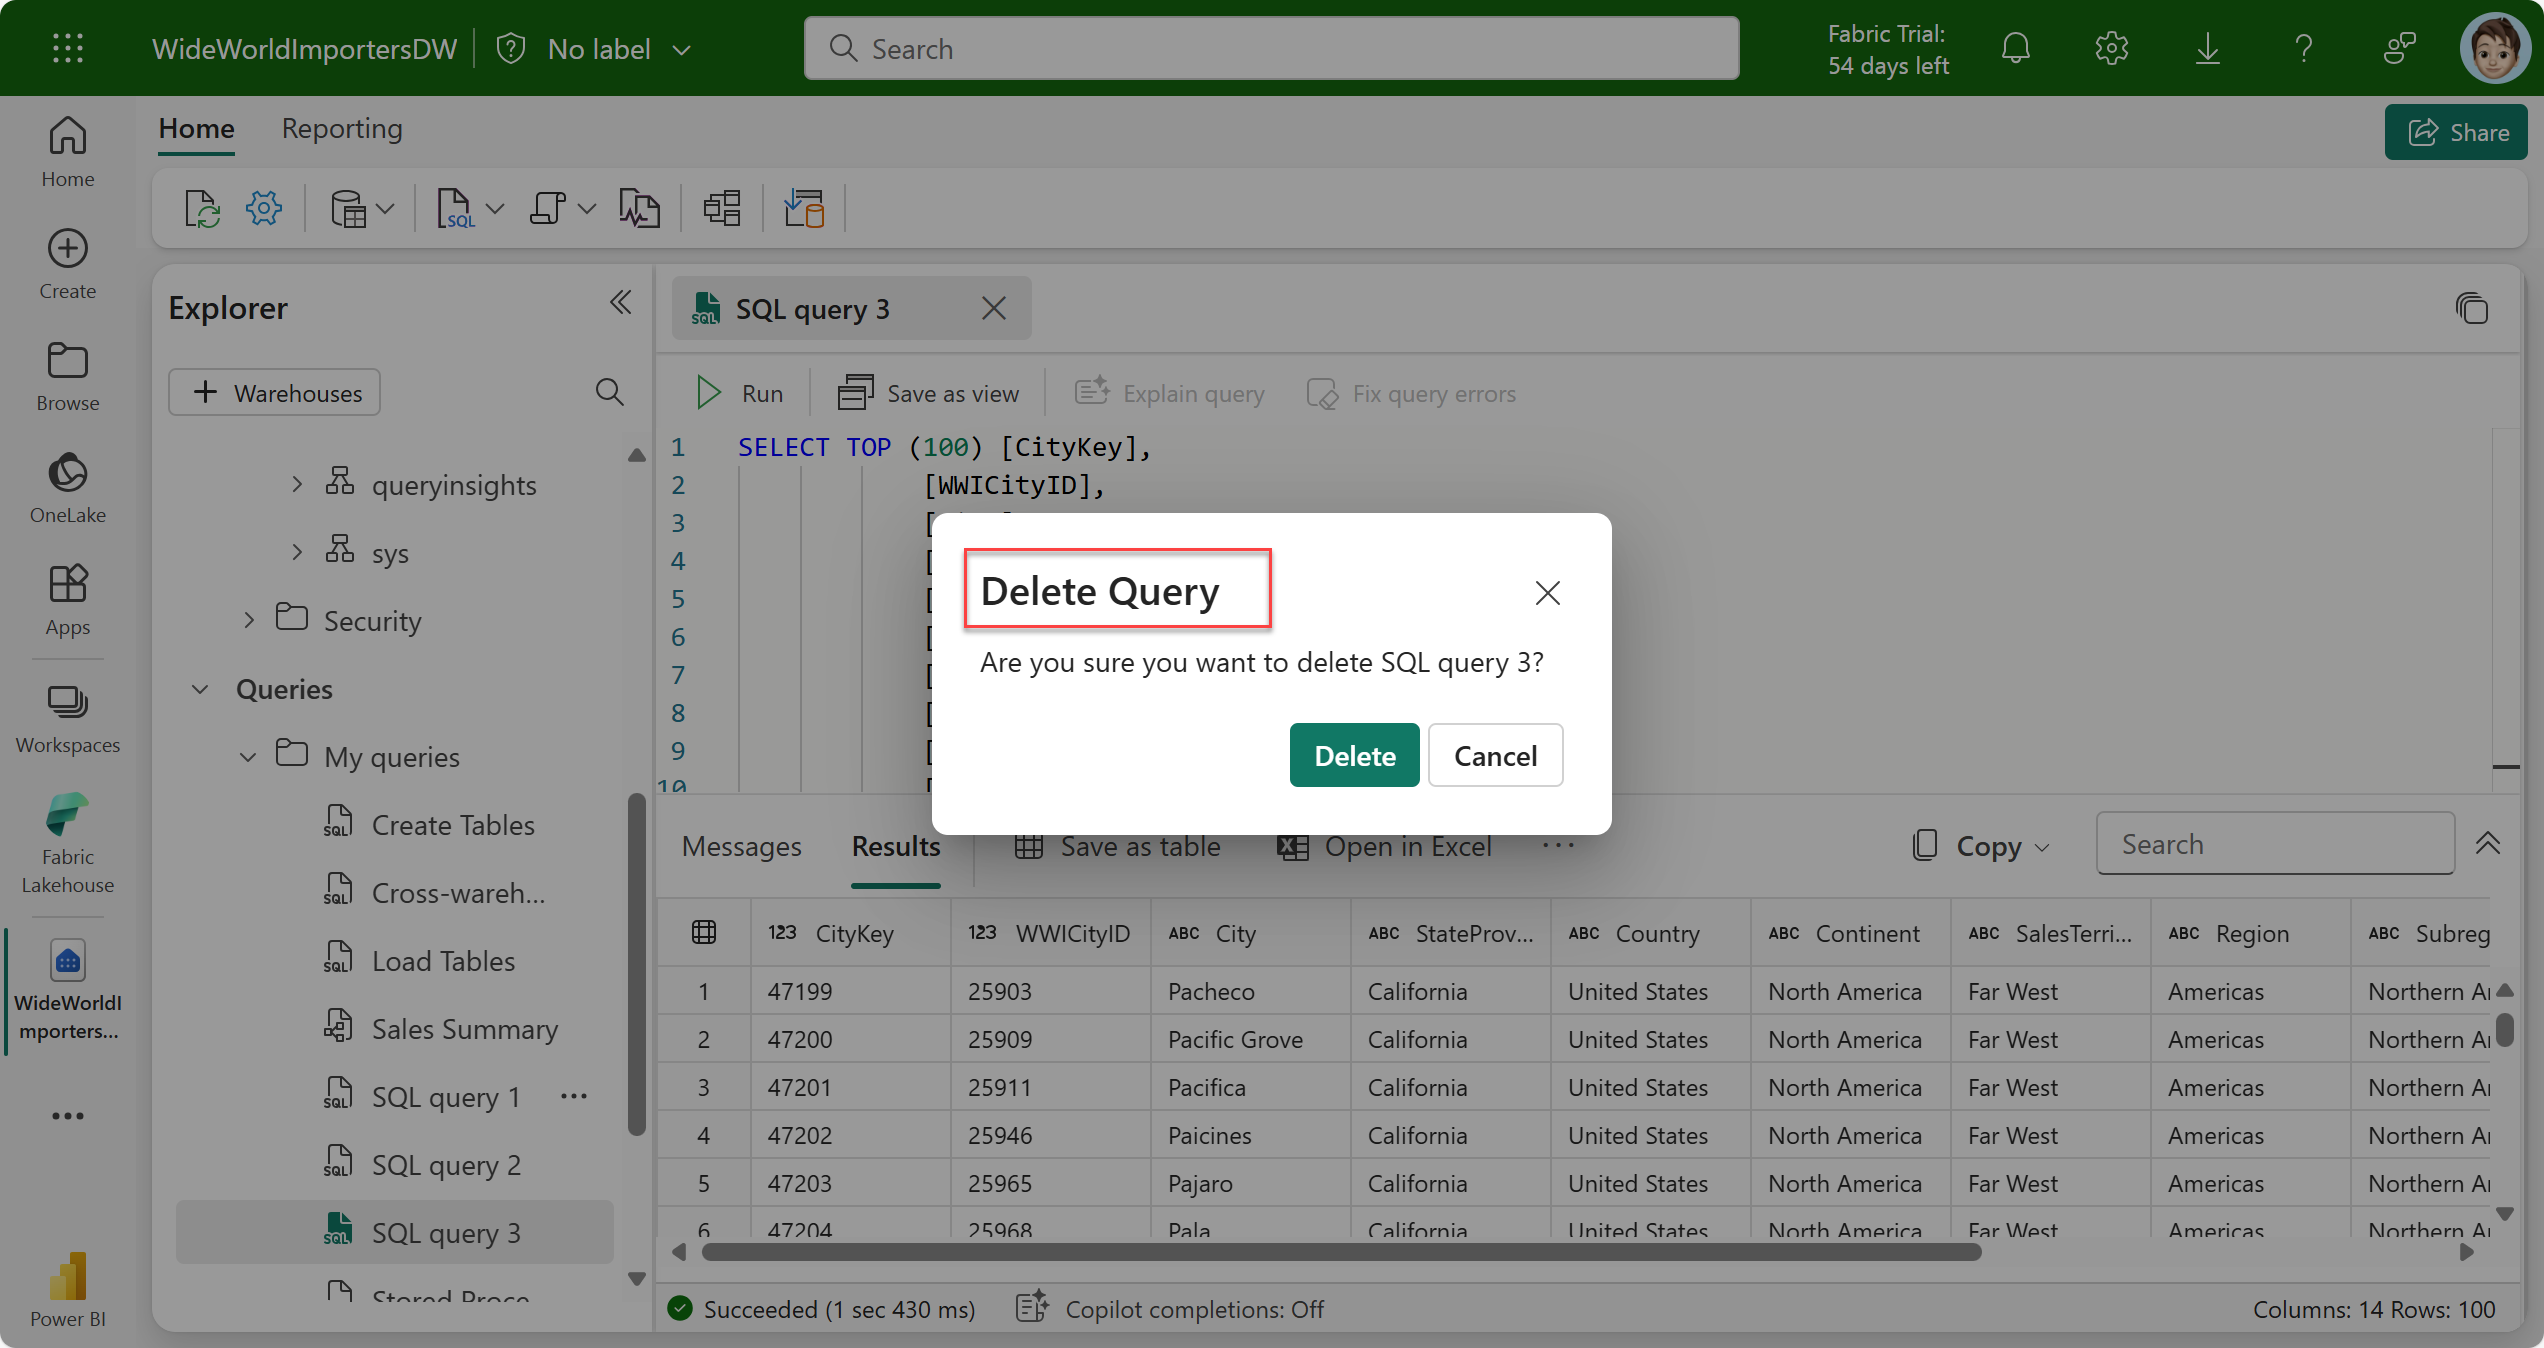Open the app launcher waffle icon
Screen dimensions: 2544x1348
(x=68, y=48)
